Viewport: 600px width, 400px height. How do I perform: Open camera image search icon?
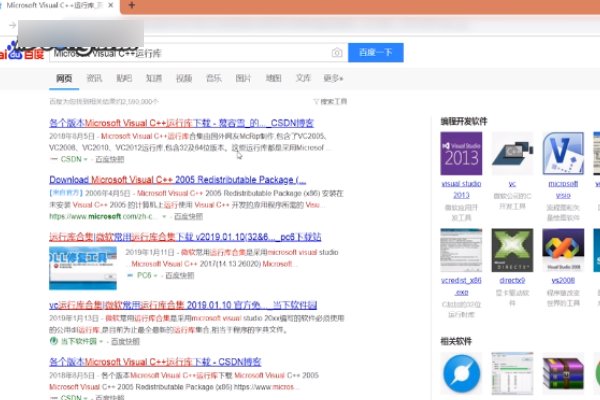click(337, 53)
